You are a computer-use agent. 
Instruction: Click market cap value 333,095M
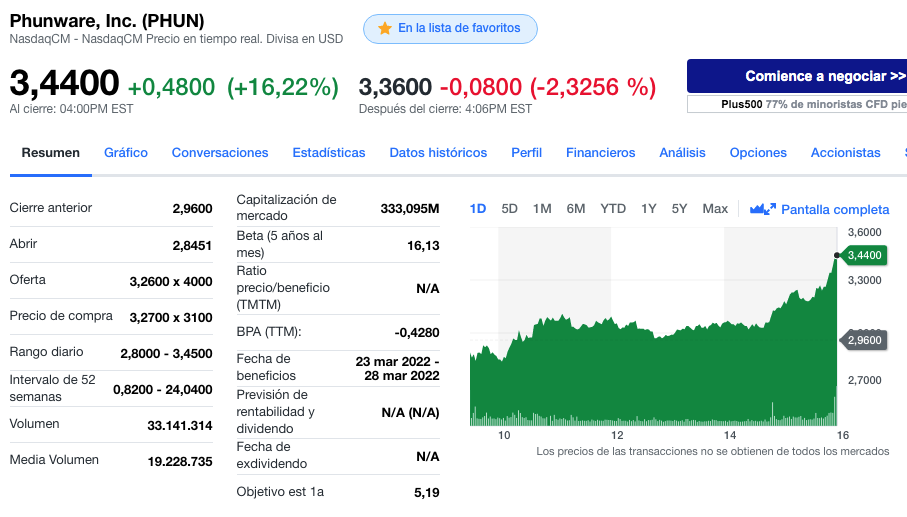(x=410, y=209)
